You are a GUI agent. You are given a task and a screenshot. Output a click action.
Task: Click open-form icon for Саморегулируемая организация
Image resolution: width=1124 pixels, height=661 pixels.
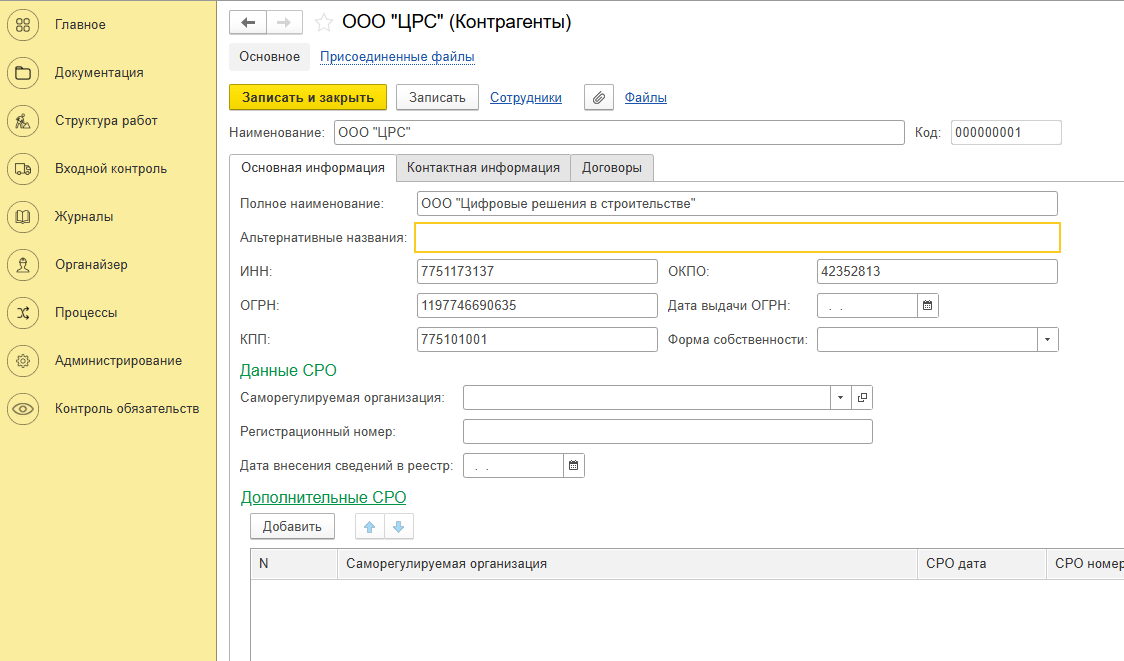pyautogui.click(x=862, y=397)
